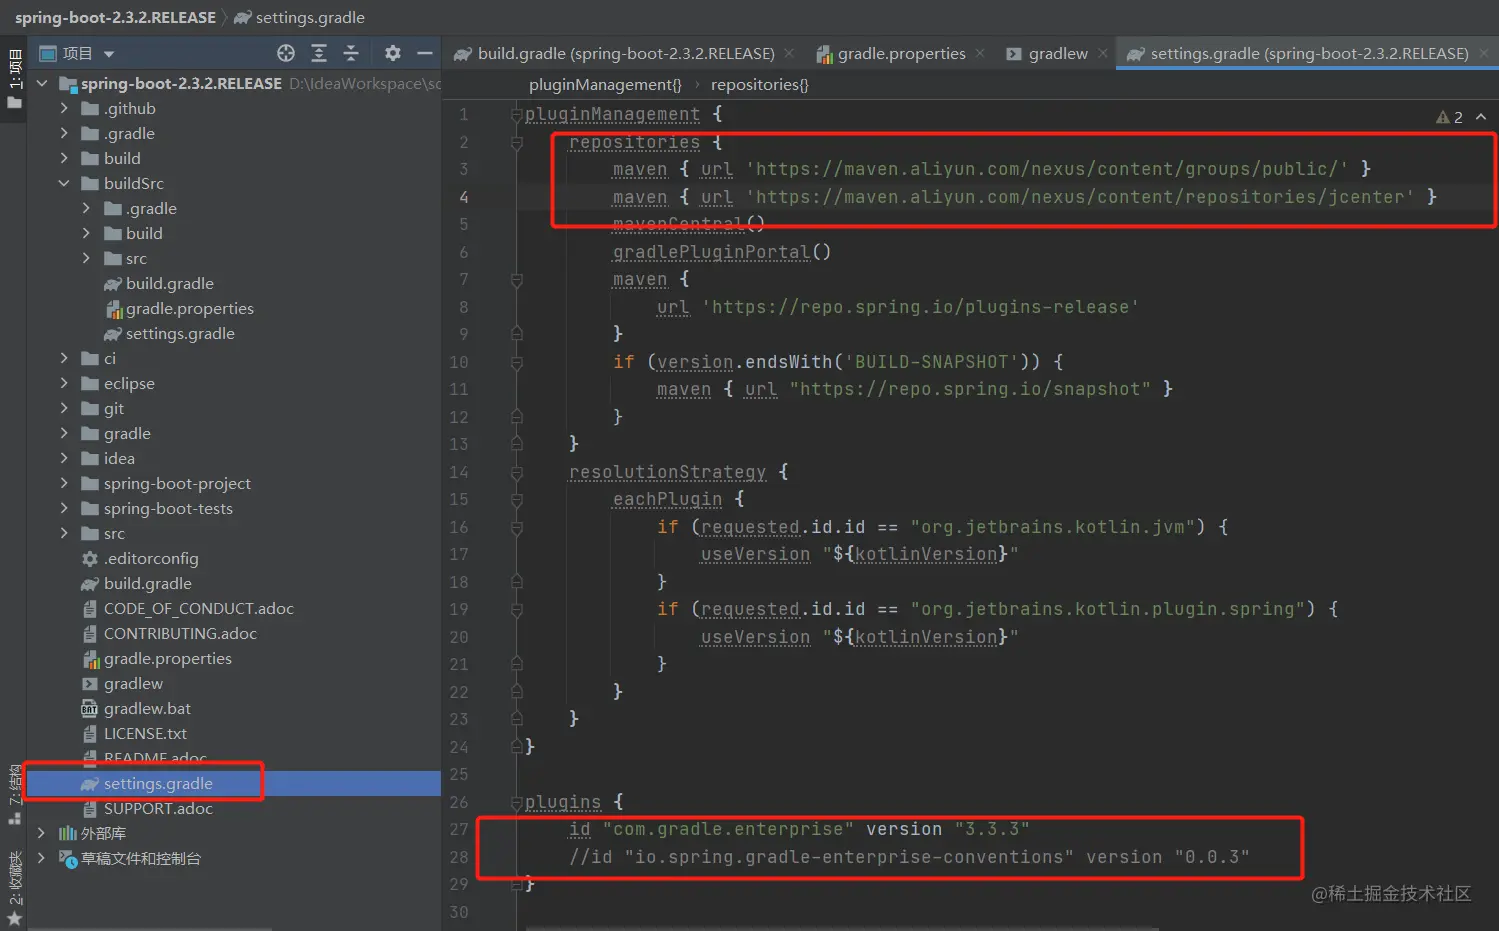The height and width of the screenshot is (931, 1499).
Task: Click the locate/select opened file target icon
Action: pyautogui.click(x=286, y=53)
